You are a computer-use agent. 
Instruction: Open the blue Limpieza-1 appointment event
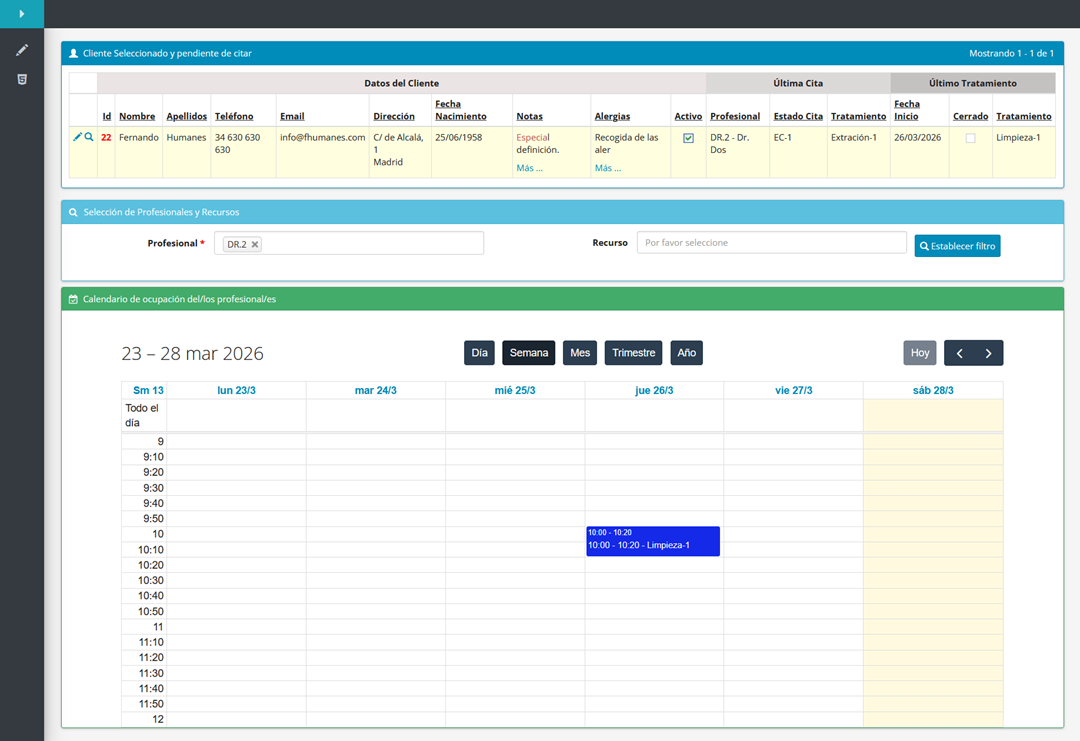click(x=652, y=545)
